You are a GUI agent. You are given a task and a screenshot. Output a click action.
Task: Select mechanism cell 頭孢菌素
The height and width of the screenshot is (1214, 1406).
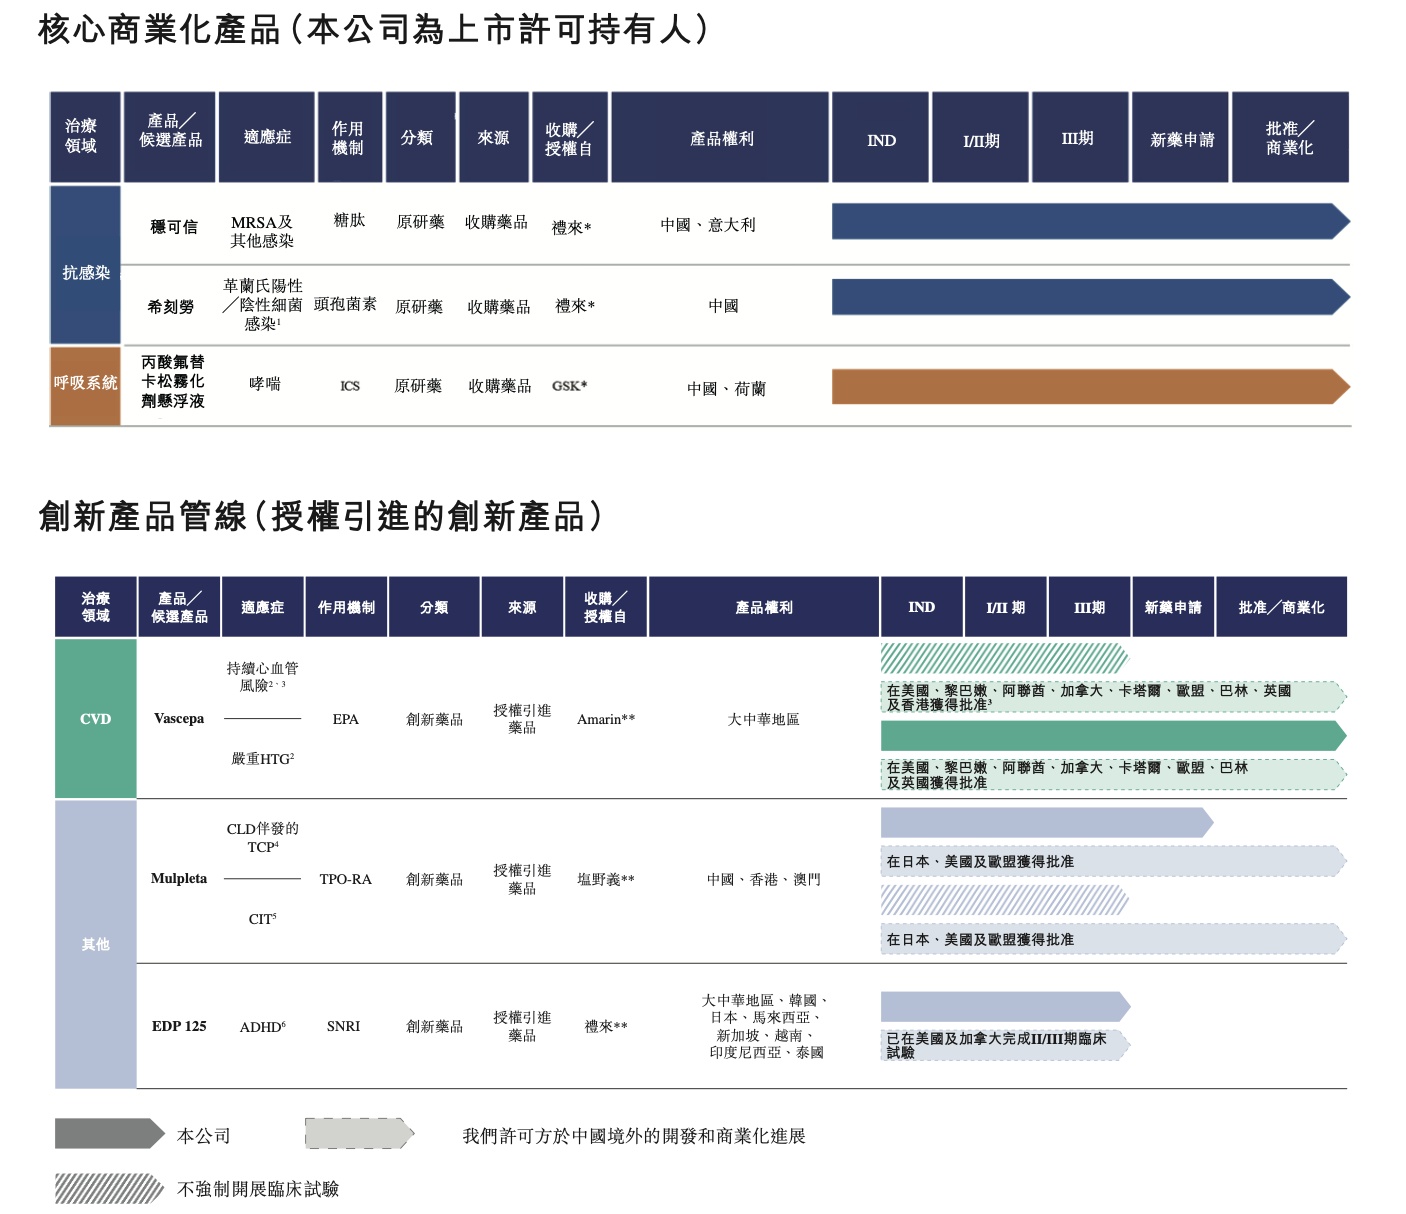coord(345,304)
